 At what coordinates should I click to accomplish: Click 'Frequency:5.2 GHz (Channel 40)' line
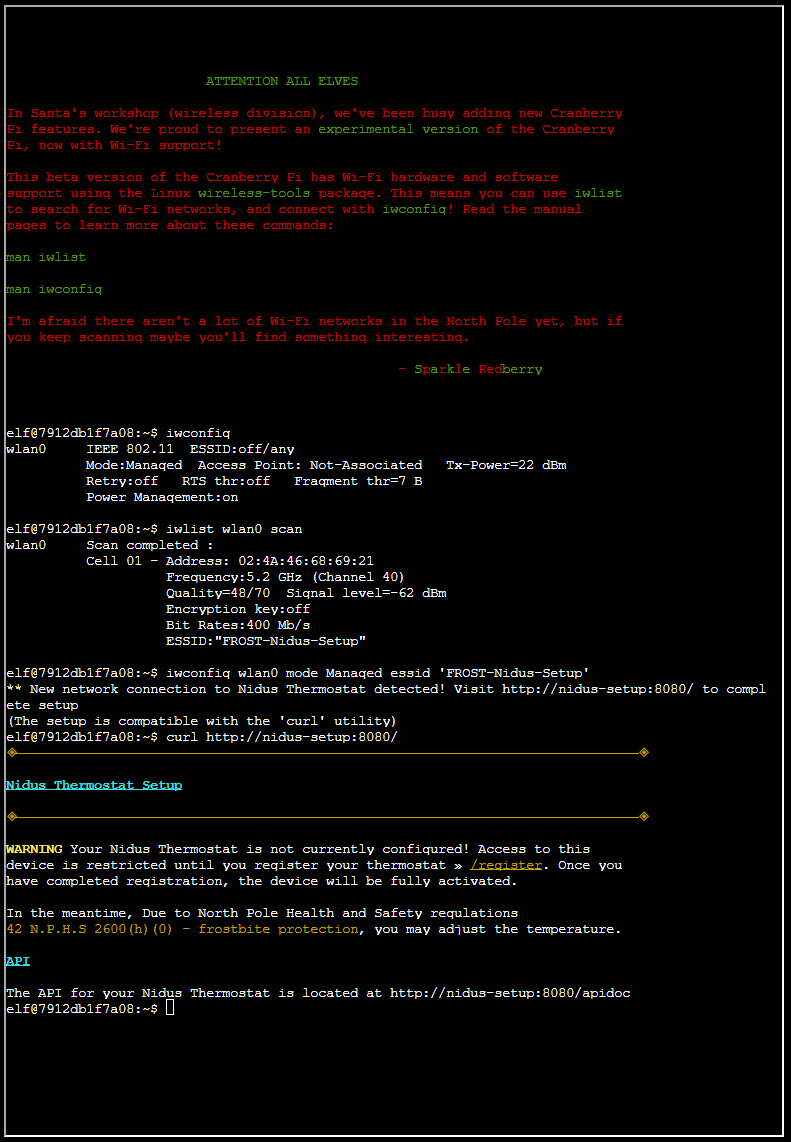[285, 578]
